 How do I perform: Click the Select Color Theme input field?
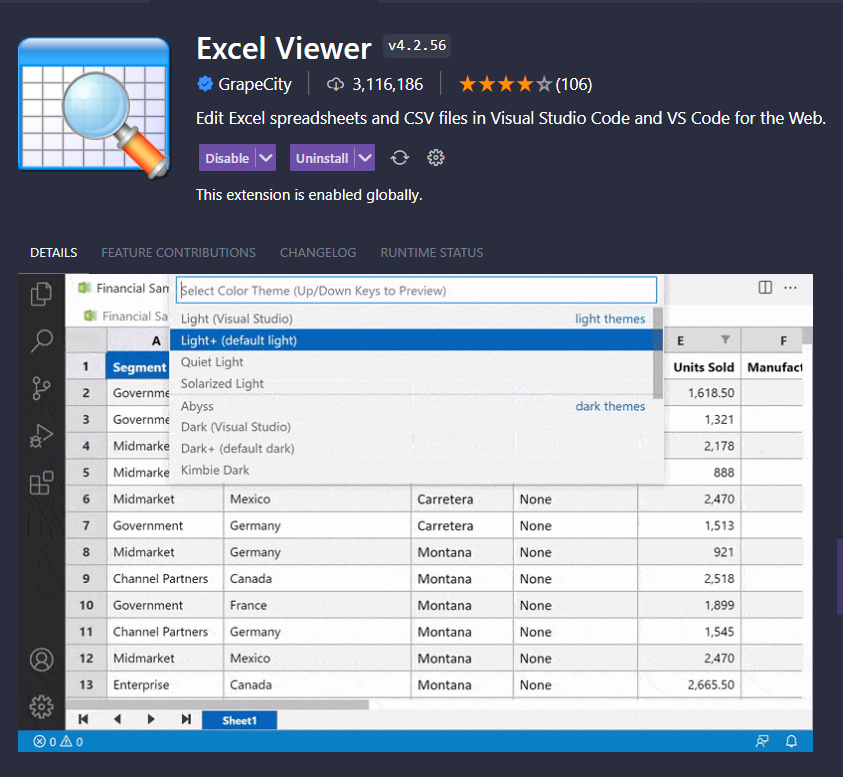[417, 291]
